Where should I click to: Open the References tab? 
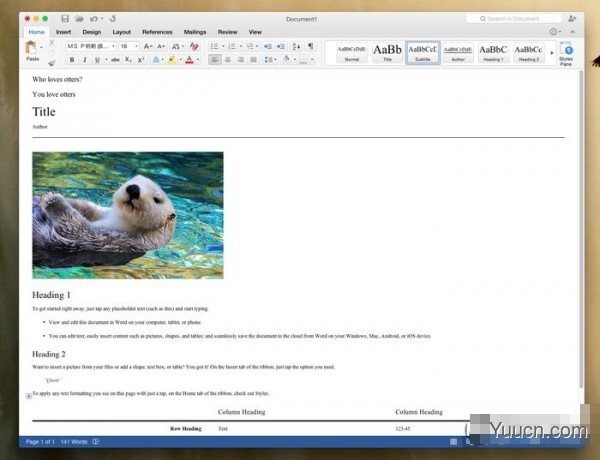tap(157, 32)
